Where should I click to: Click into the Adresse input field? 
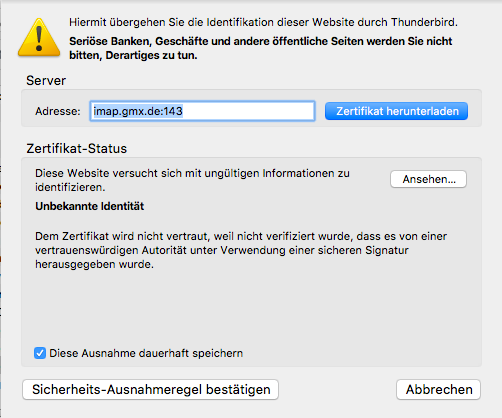click(x=202, y=111)
